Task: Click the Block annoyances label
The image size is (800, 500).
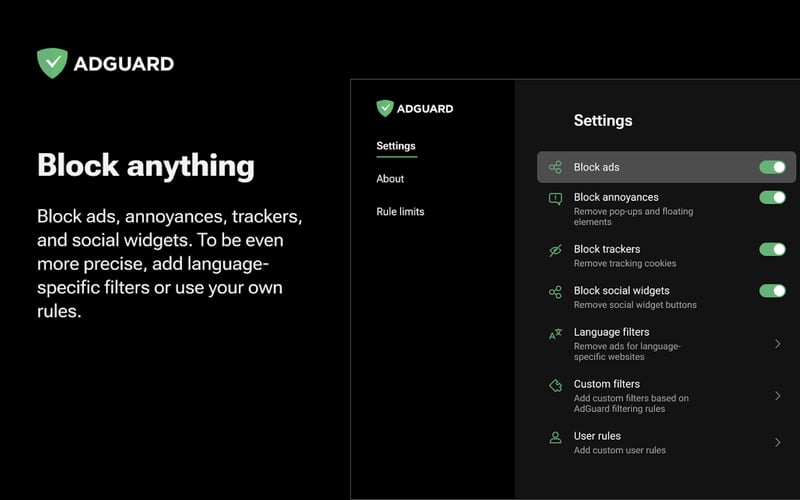Action: (616, 197)
